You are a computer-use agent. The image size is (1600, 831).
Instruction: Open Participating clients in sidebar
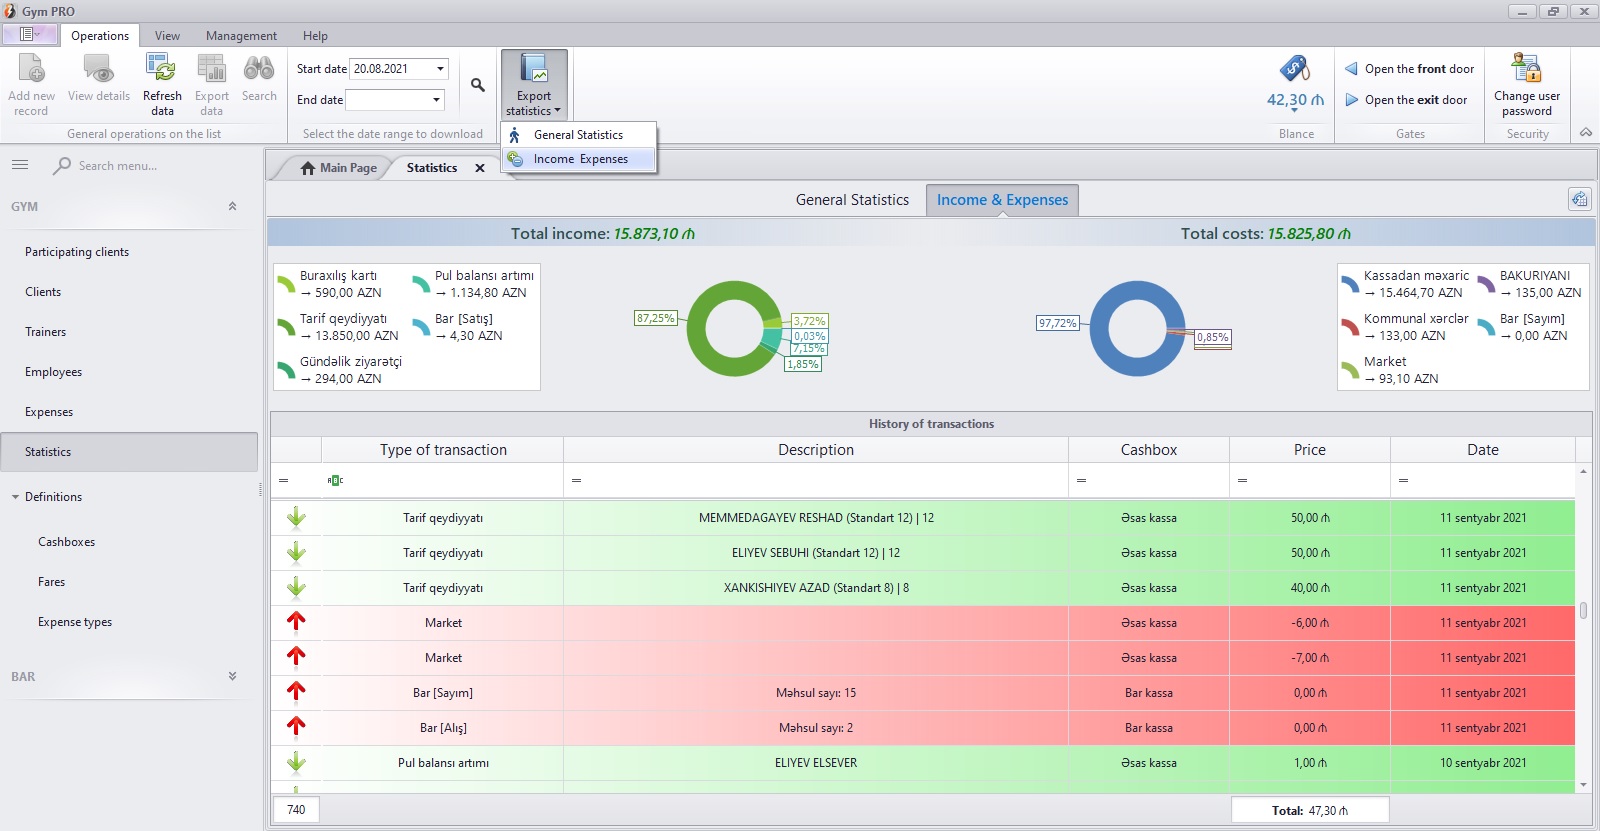pos(77,252)
